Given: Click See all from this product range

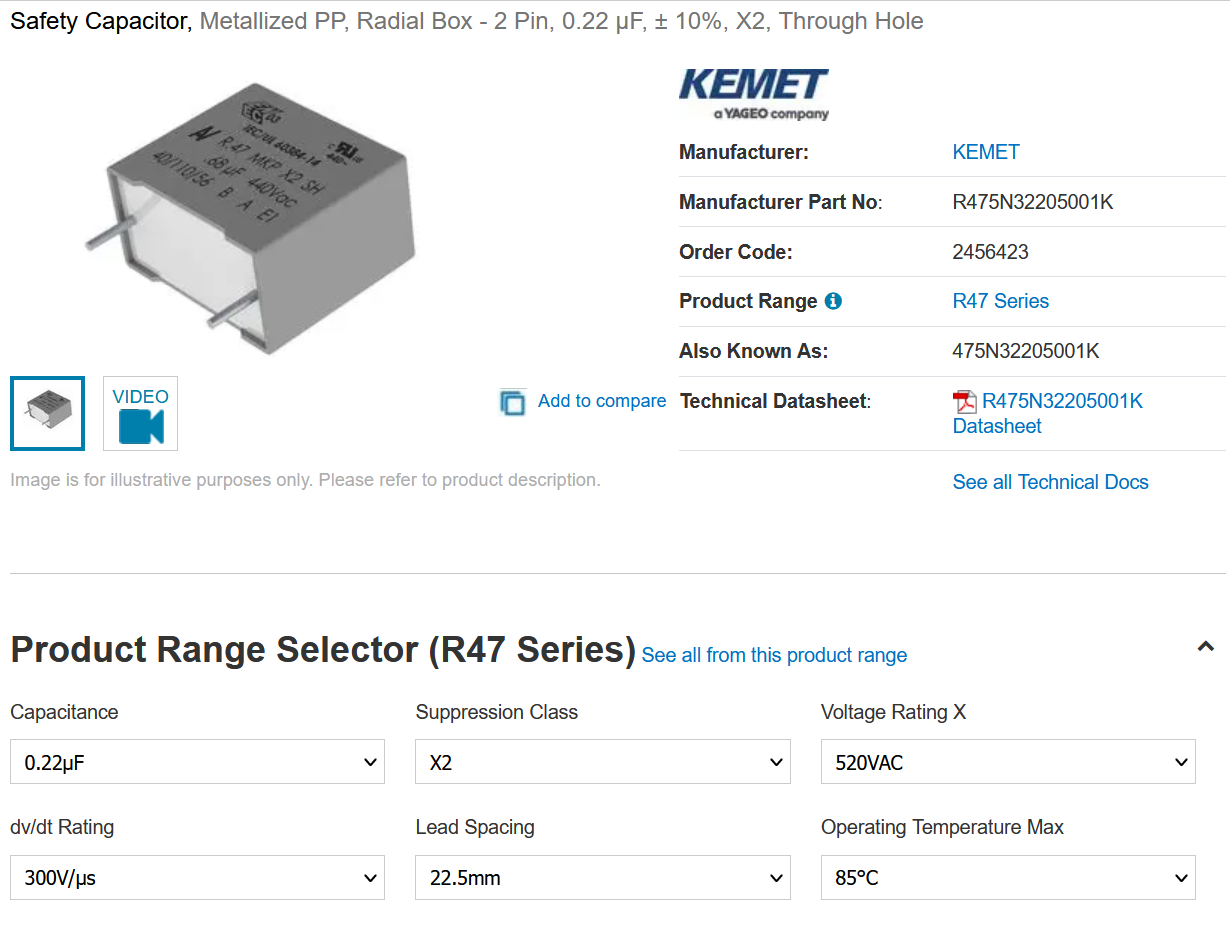Looking at the screenshot, I should [775, 655].
